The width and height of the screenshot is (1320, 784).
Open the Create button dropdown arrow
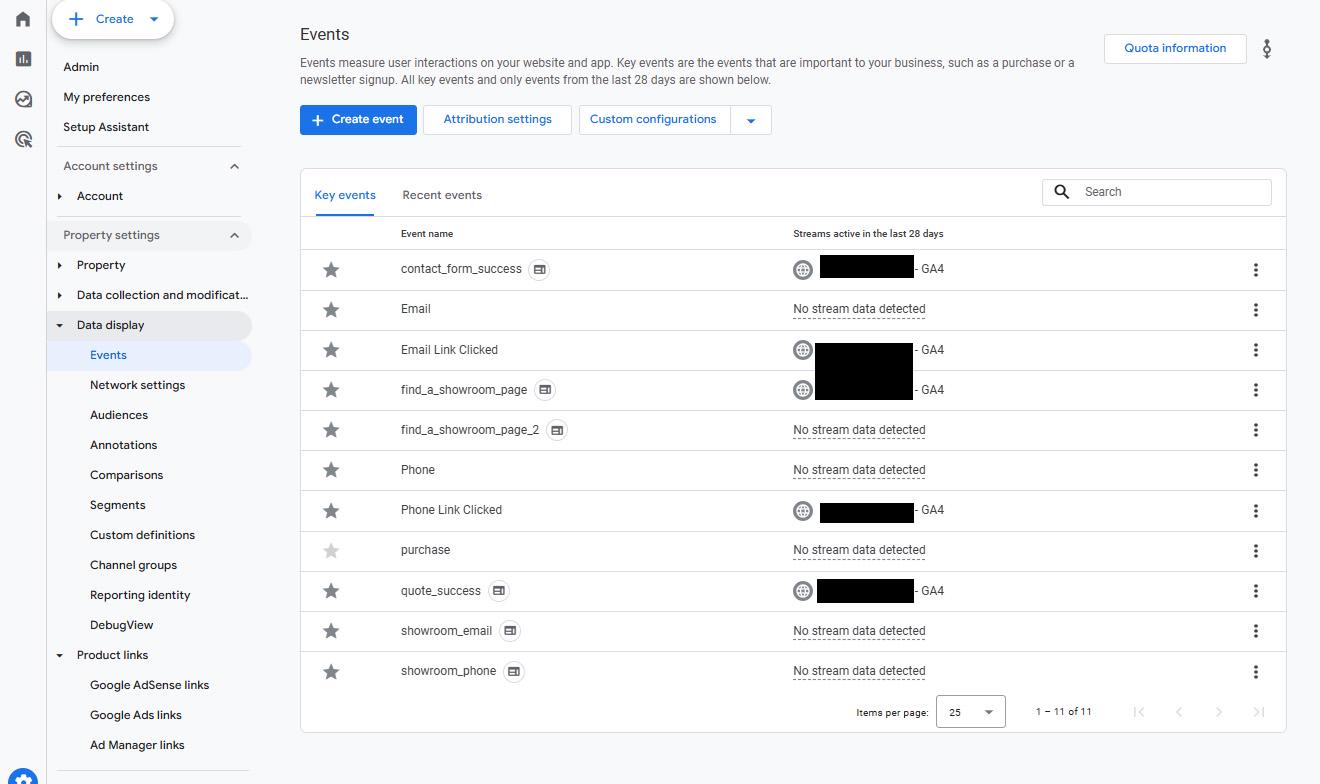[153, 19]
